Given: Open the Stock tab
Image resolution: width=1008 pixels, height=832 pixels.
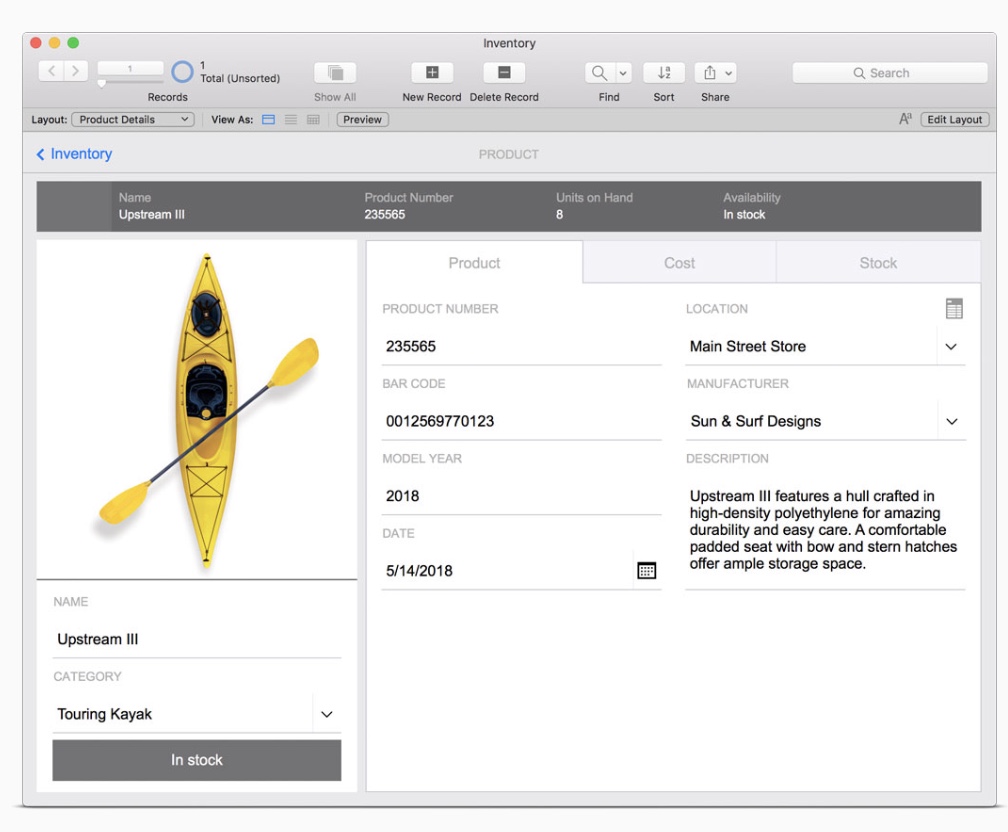Looking at the screenshot, I should click(x=878, y=263).
